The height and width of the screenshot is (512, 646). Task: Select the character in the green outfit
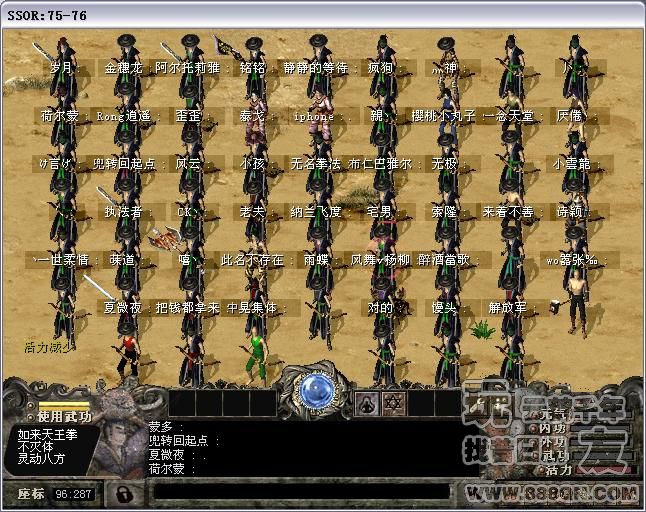pos(256,356)
